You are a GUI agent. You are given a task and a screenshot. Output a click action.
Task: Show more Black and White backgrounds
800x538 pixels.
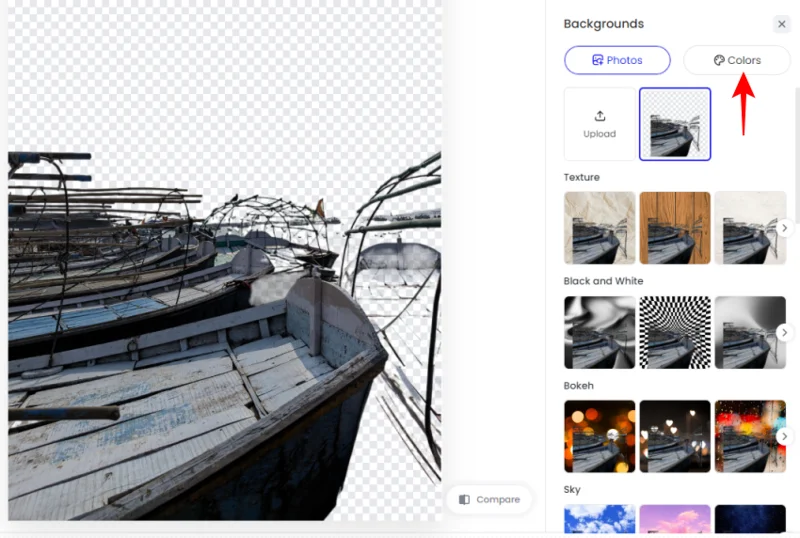coord(784,332)
